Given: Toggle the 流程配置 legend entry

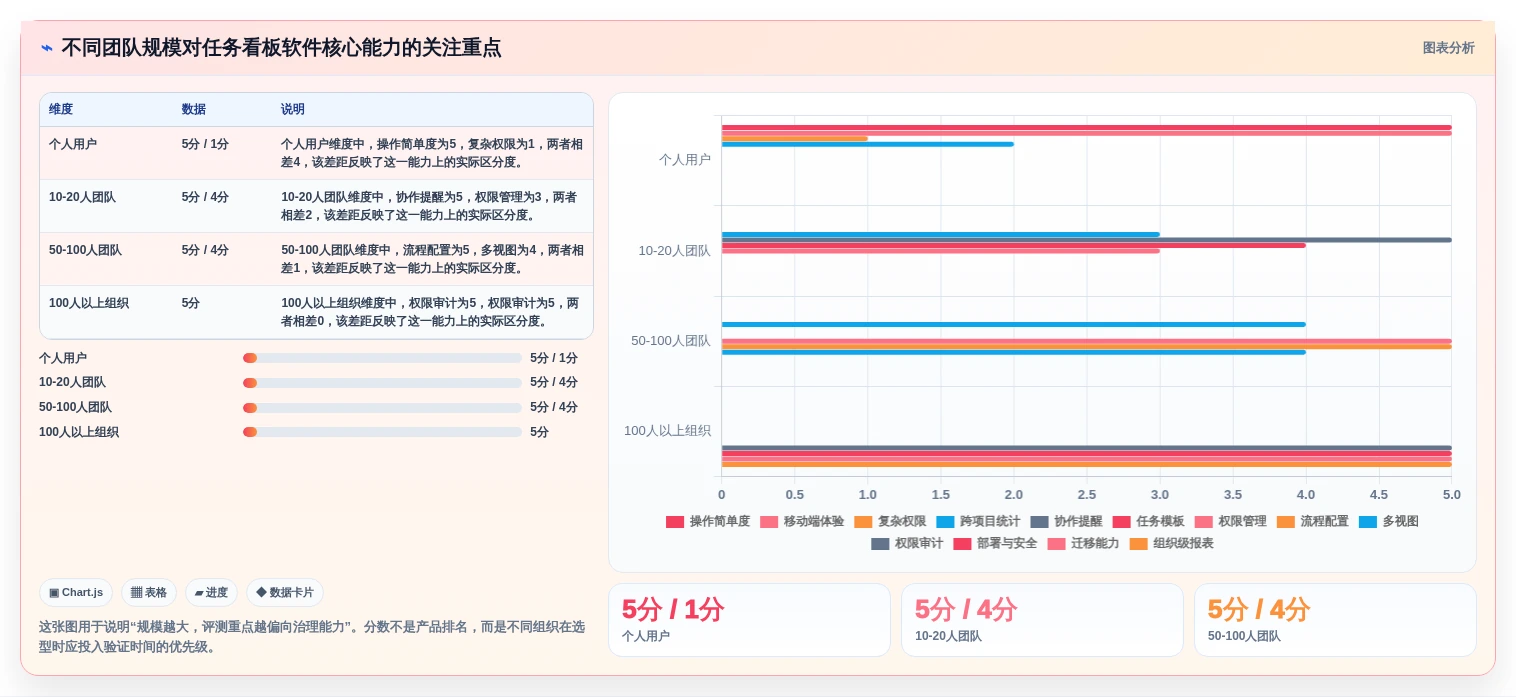Looking at the screenshot, I should 1312,521.
